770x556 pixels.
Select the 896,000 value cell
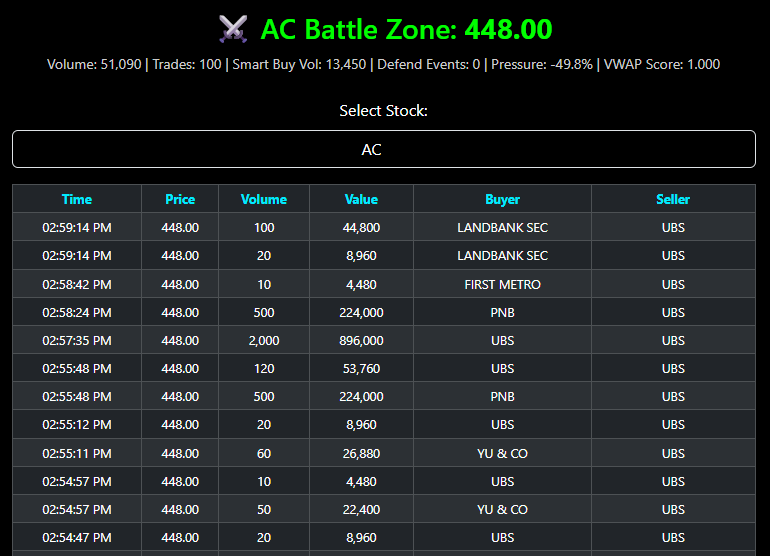coord(361,340)
